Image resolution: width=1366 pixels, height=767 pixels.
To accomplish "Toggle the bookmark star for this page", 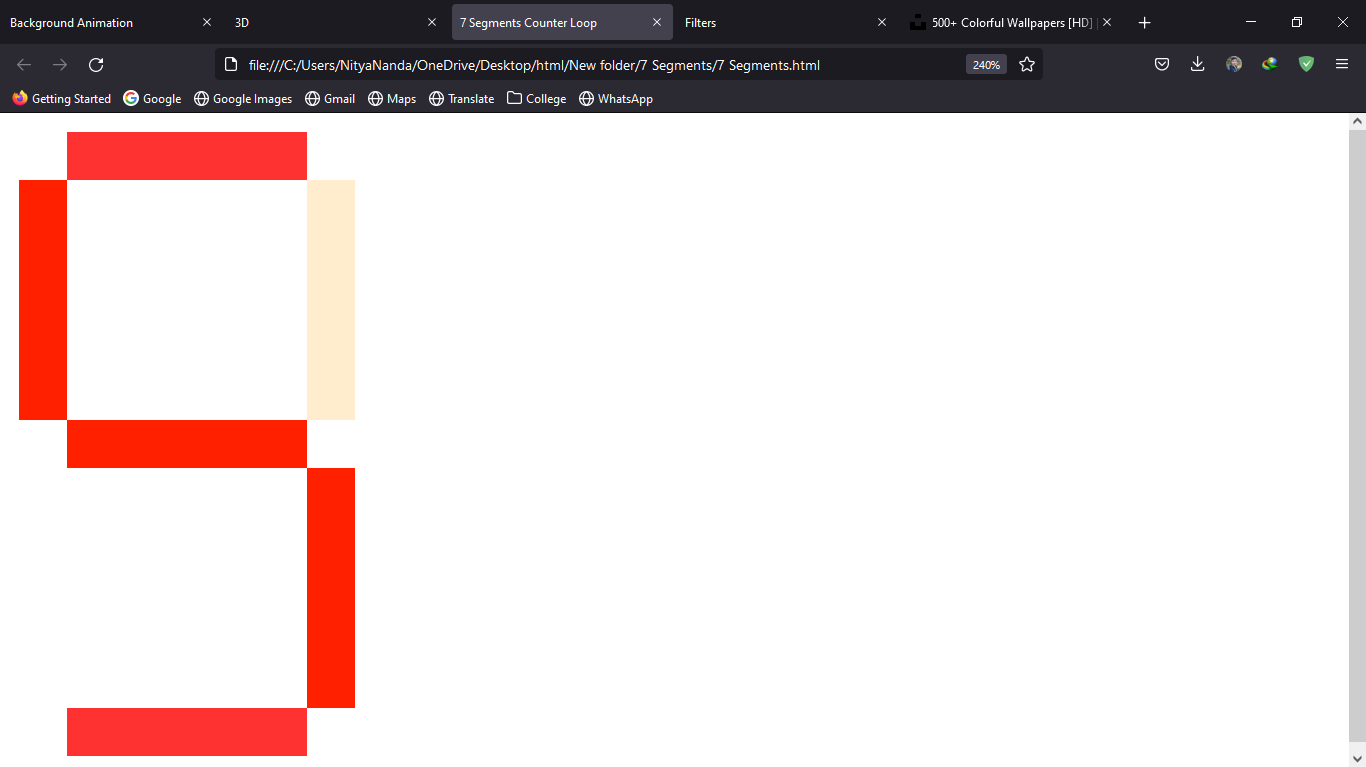I will 1026,64.
